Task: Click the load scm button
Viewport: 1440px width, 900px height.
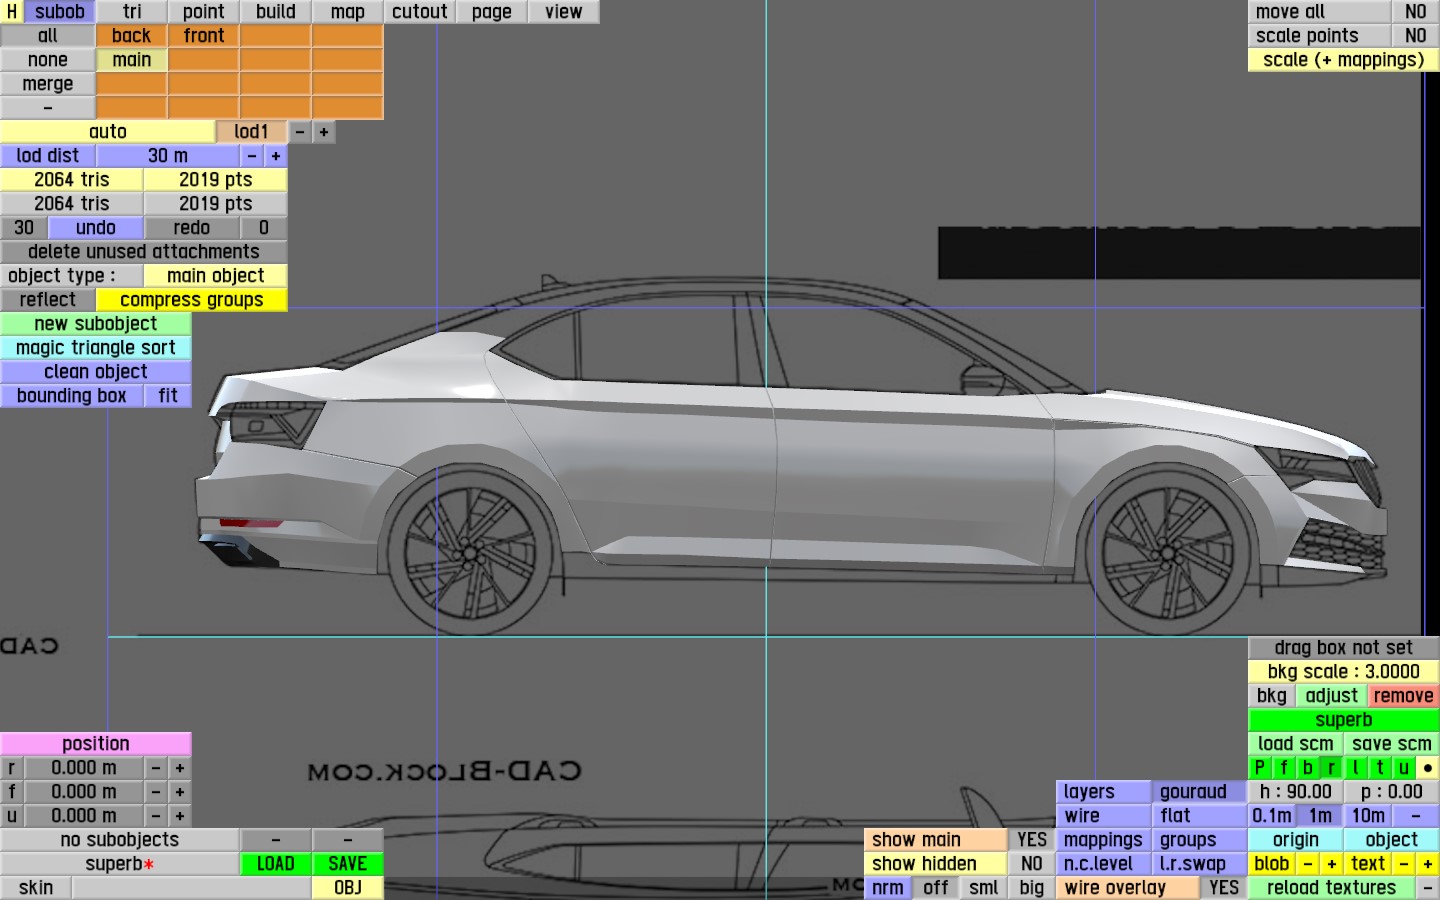Action: point(1296,744)
